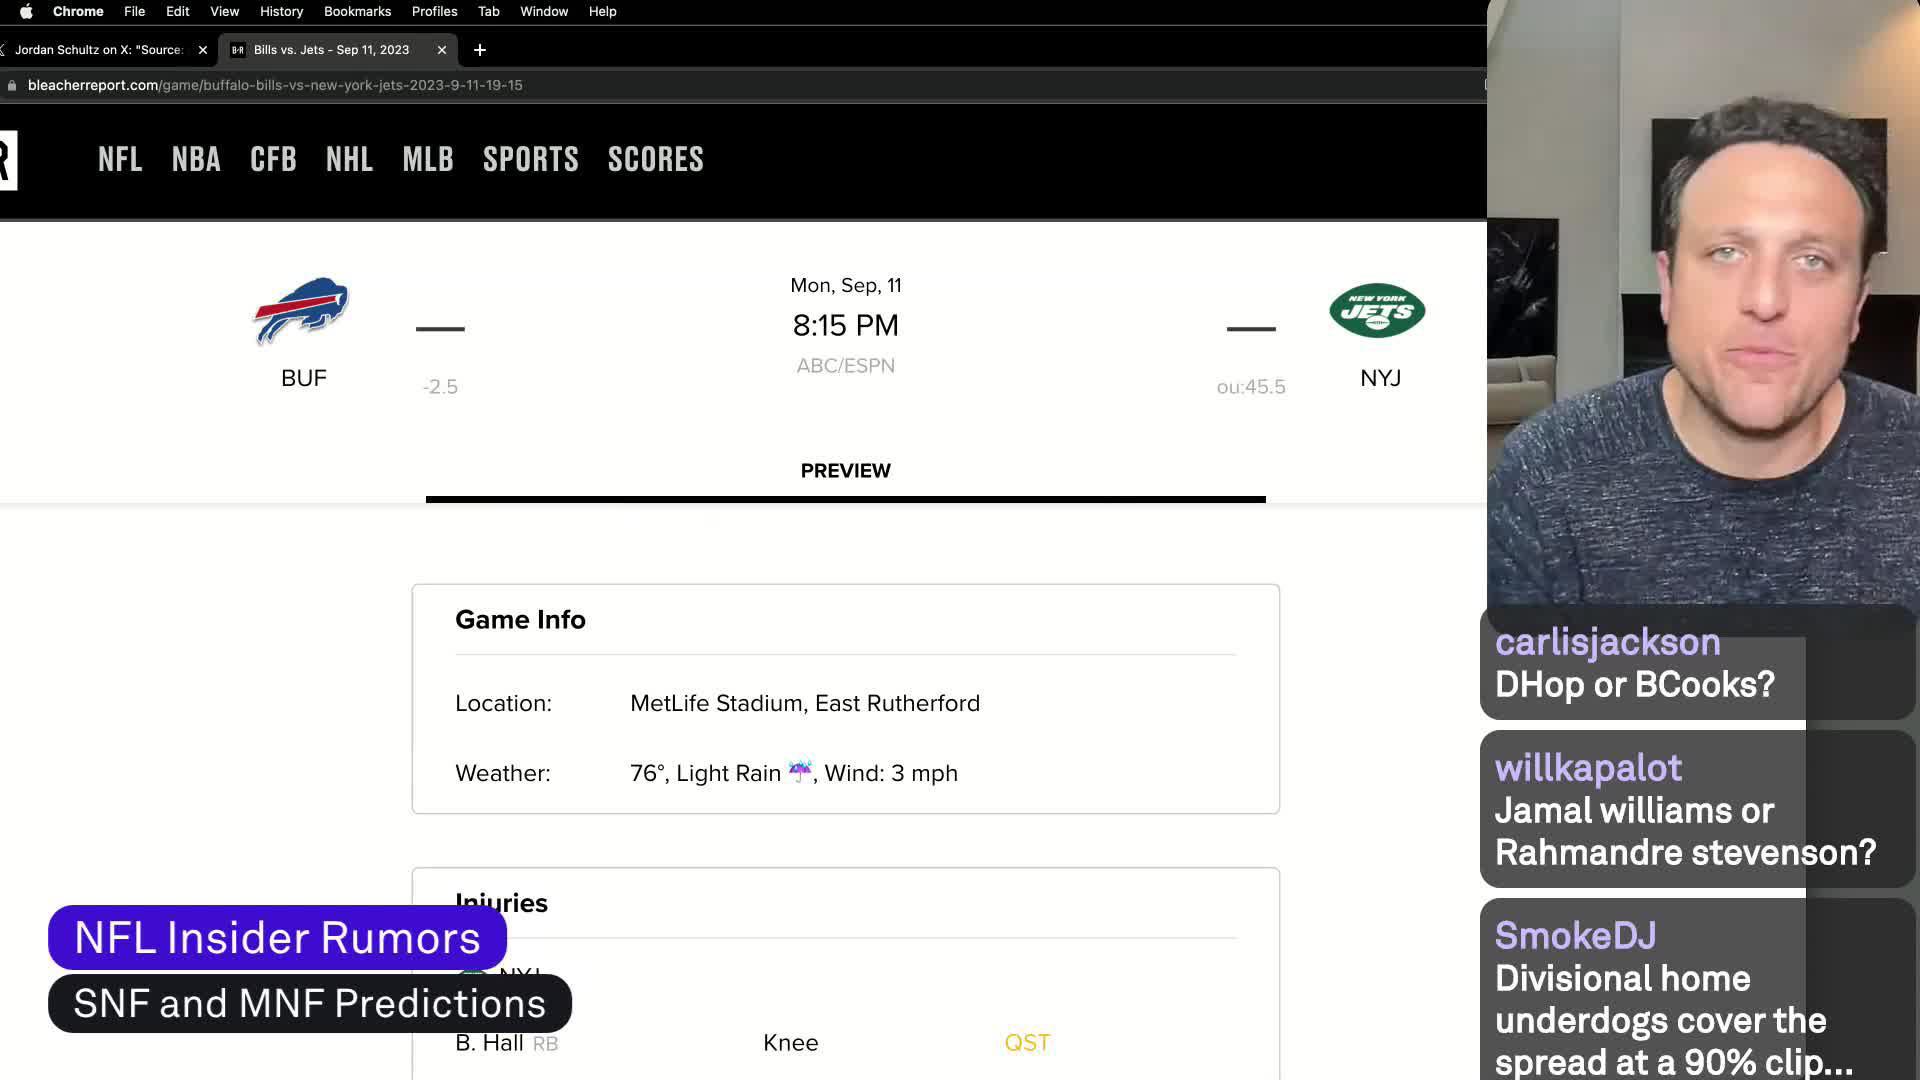Expand the Game Info section

tap(520, 618)
